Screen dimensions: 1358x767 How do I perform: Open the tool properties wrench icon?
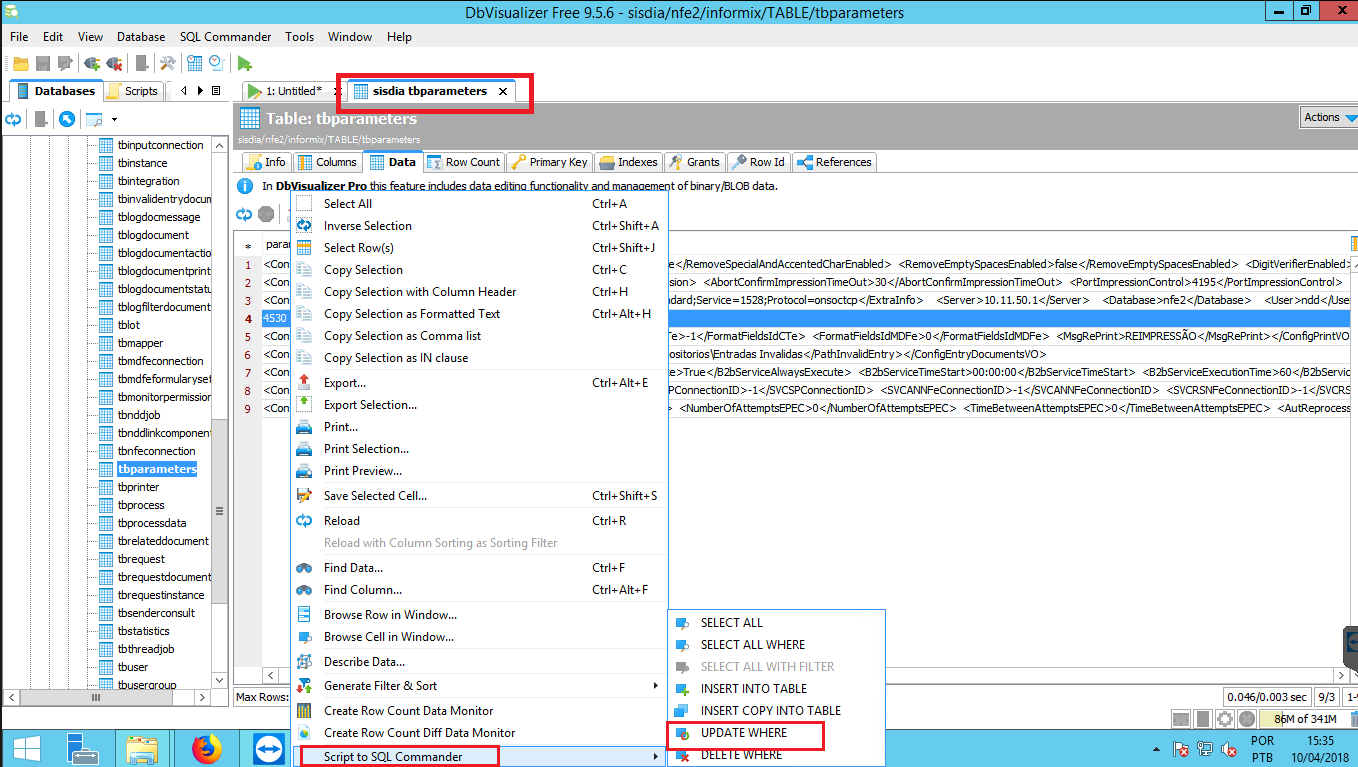(x=167, y=63)
